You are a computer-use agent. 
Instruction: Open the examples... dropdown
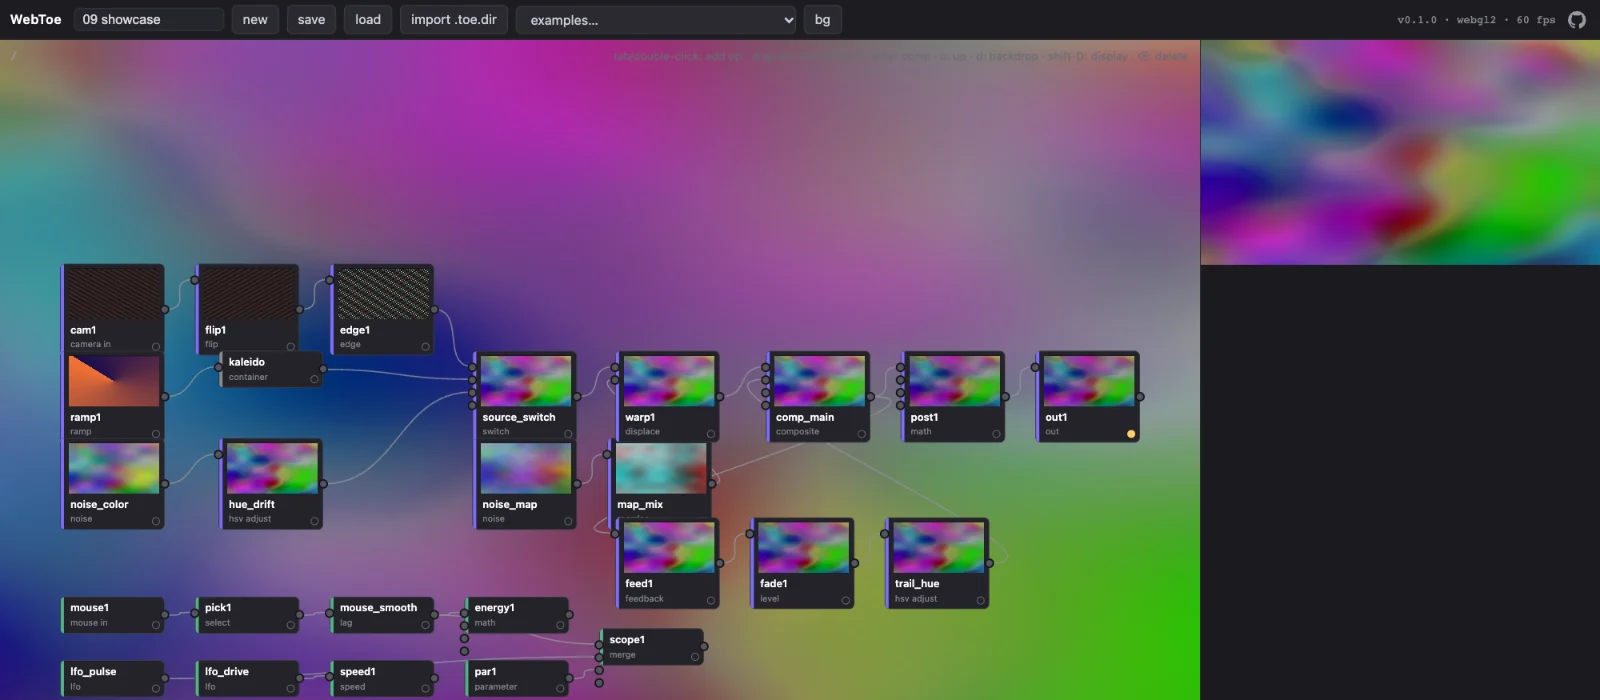tap(656, 20)
